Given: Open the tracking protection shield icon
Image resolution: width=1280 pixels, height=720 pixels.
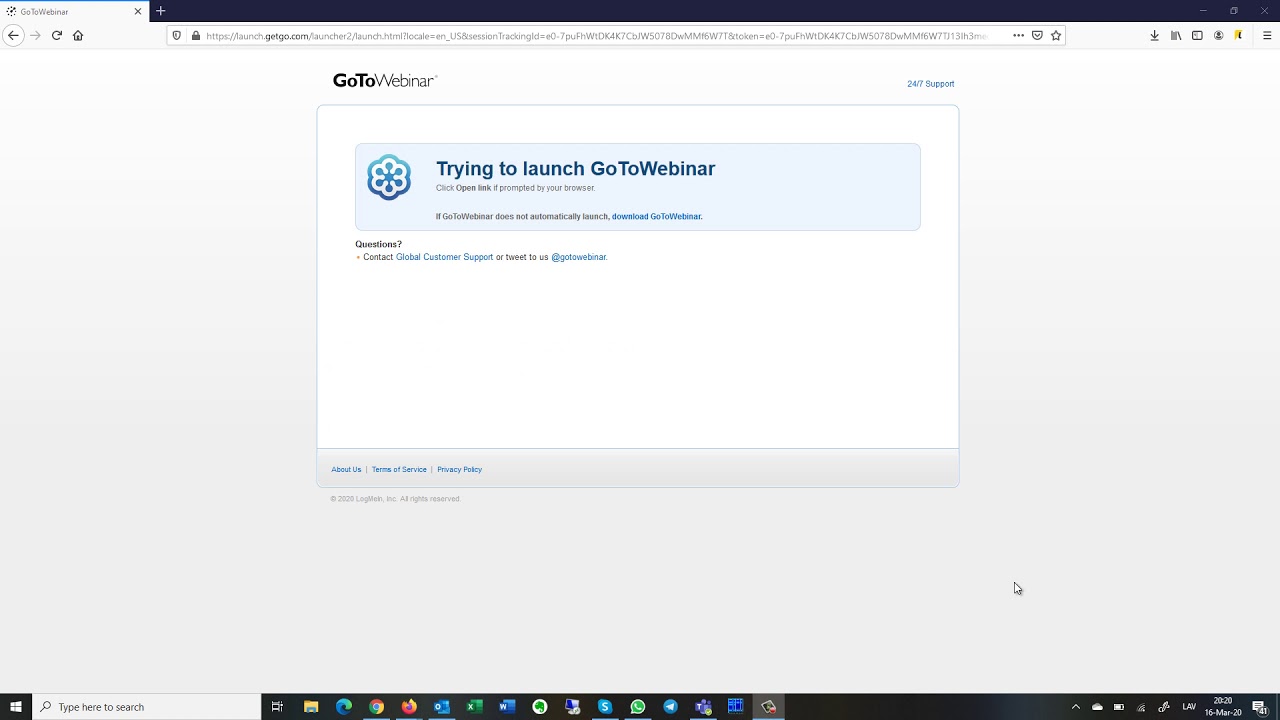Looking at the screenshot, I should click(x=177, y=35).
